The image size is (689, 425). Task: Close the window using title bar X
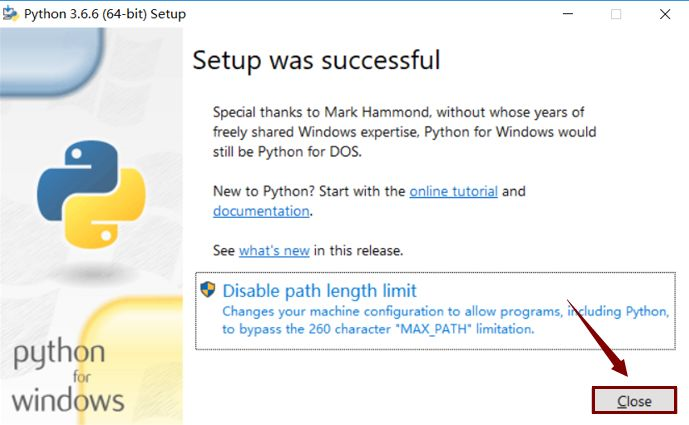665,14
